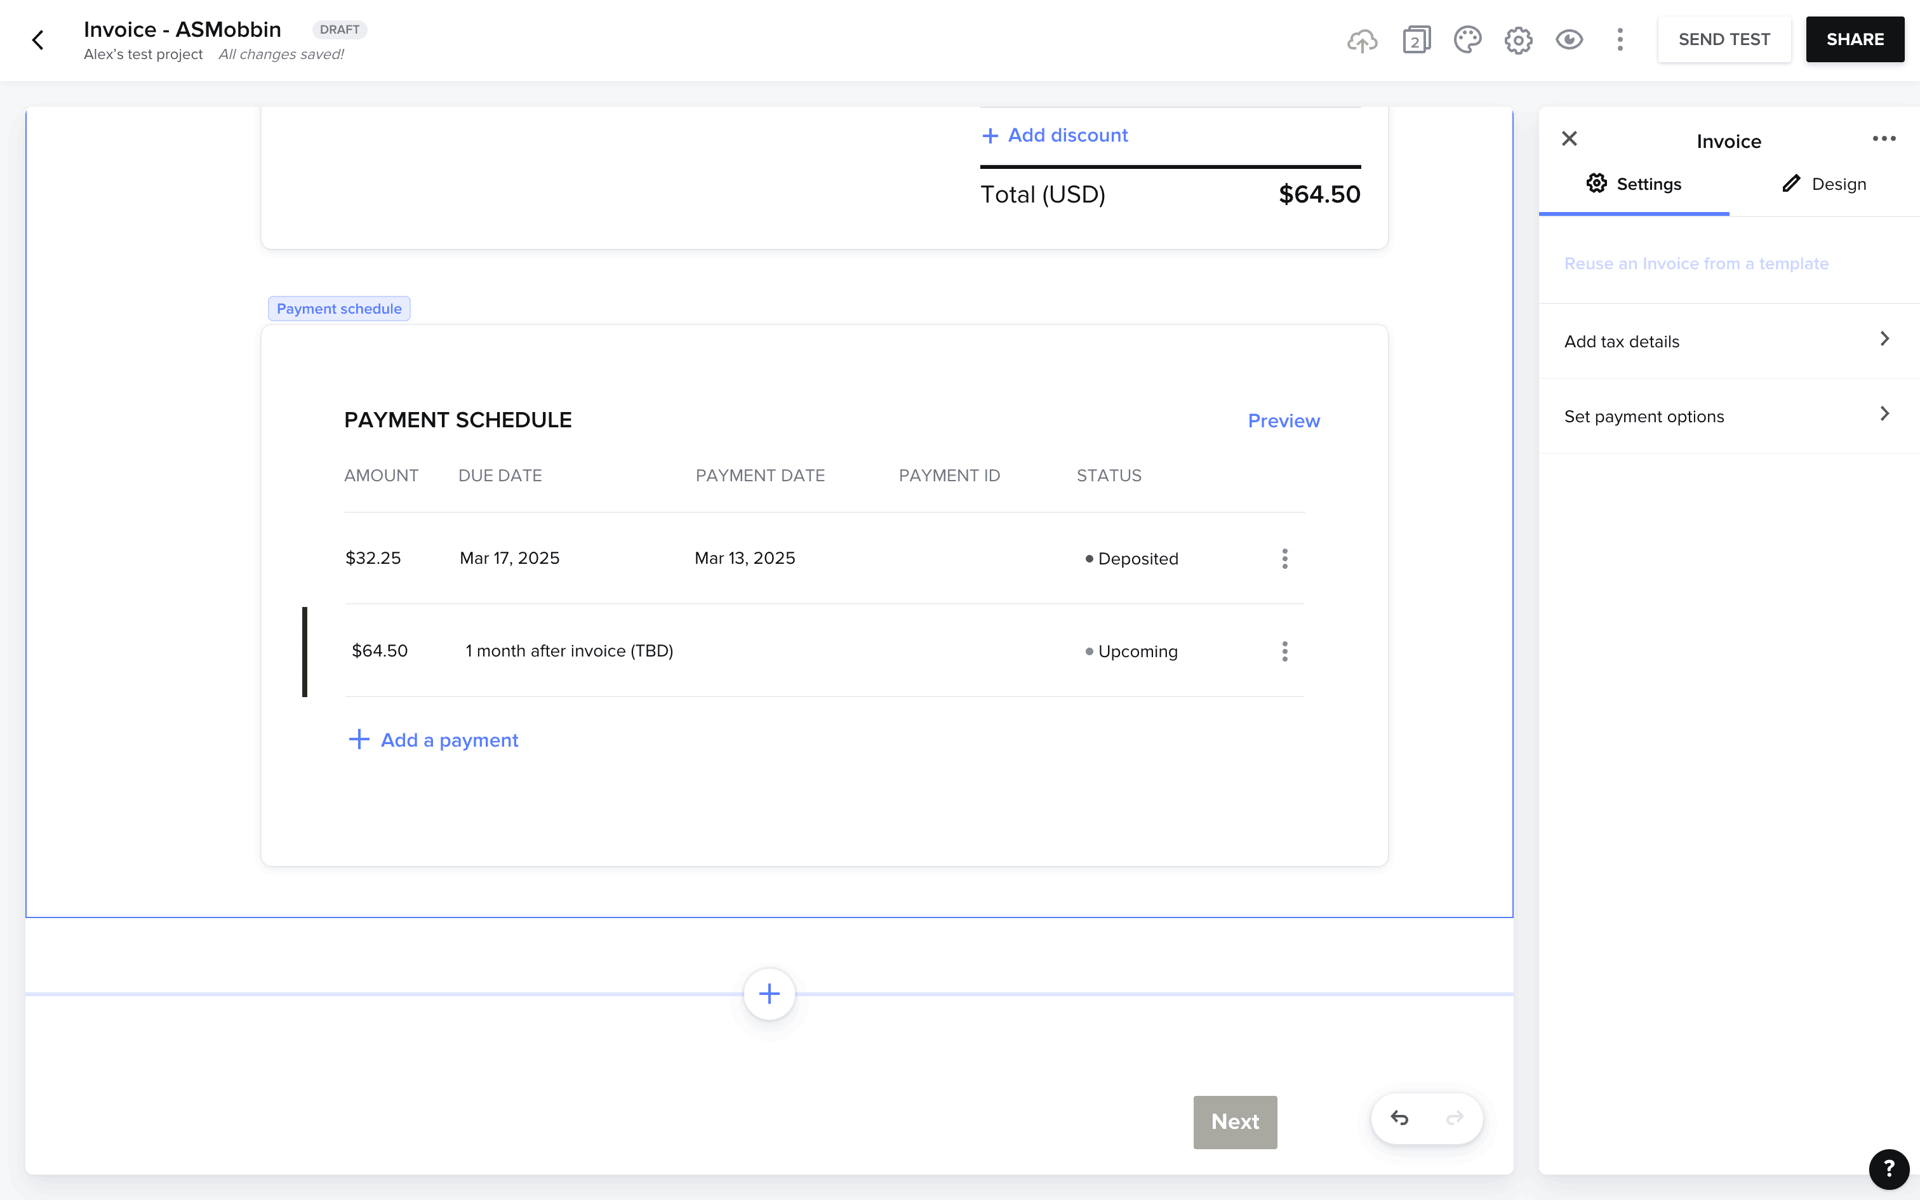Close the Invoice side panel
Screen dimensions: 1920x1200
[1569, 139]
